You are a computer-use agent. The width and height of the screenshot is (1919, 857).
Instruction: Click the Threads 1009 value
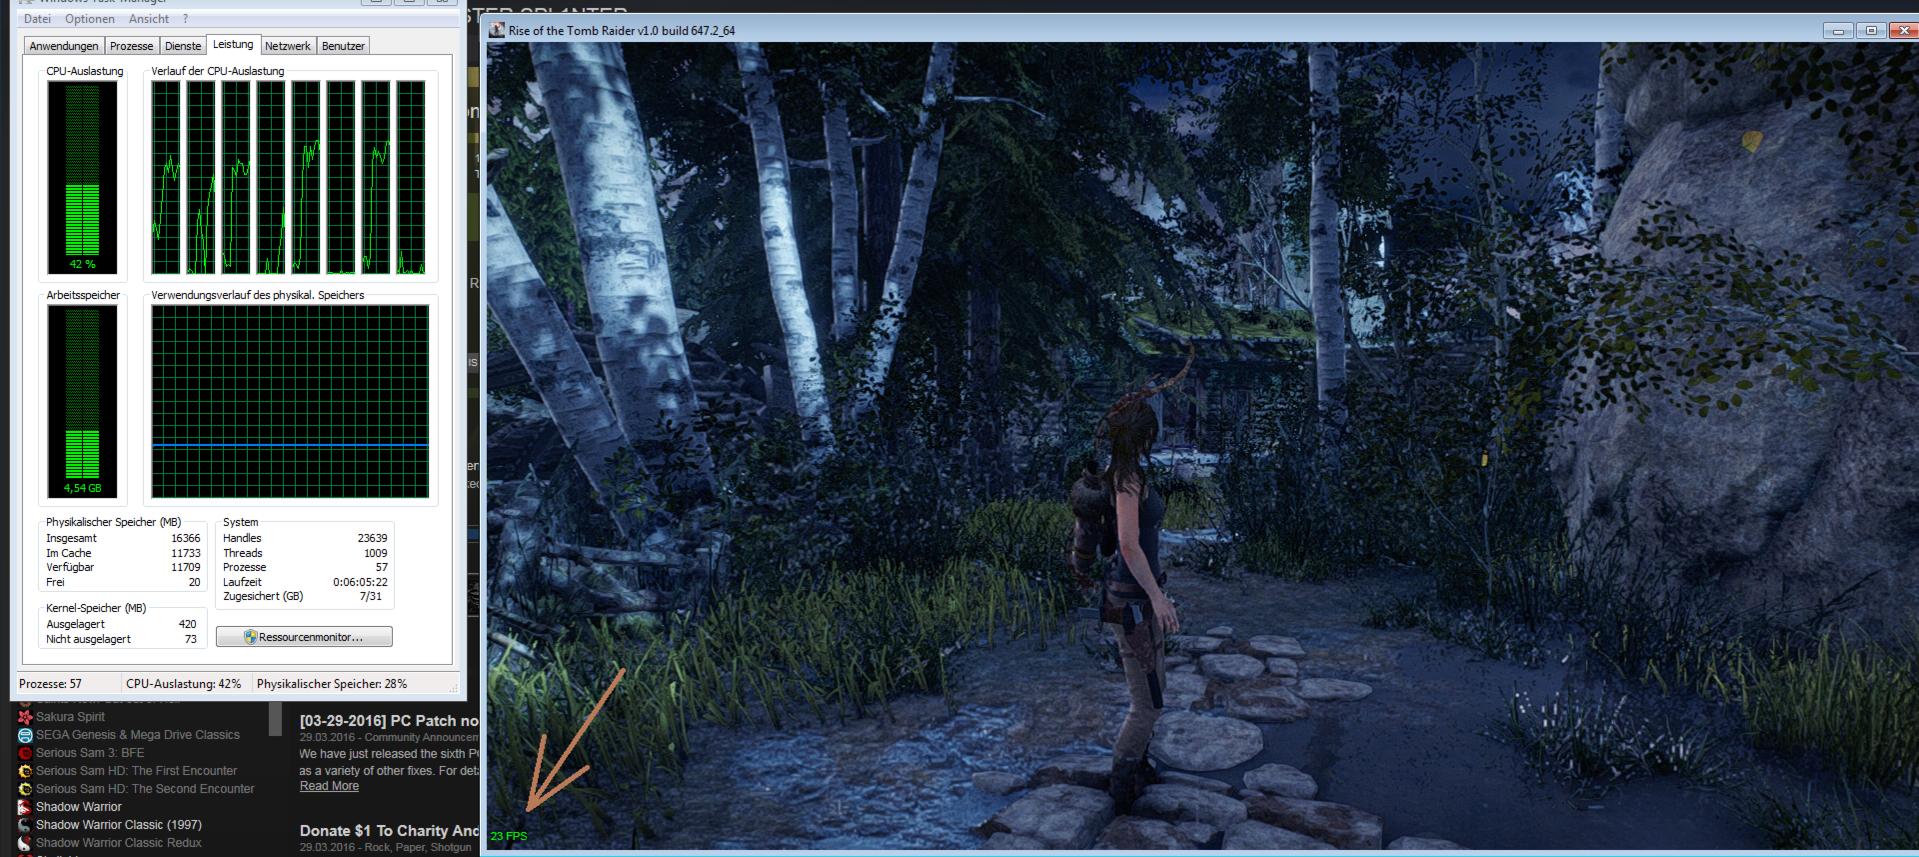(376, 553)
